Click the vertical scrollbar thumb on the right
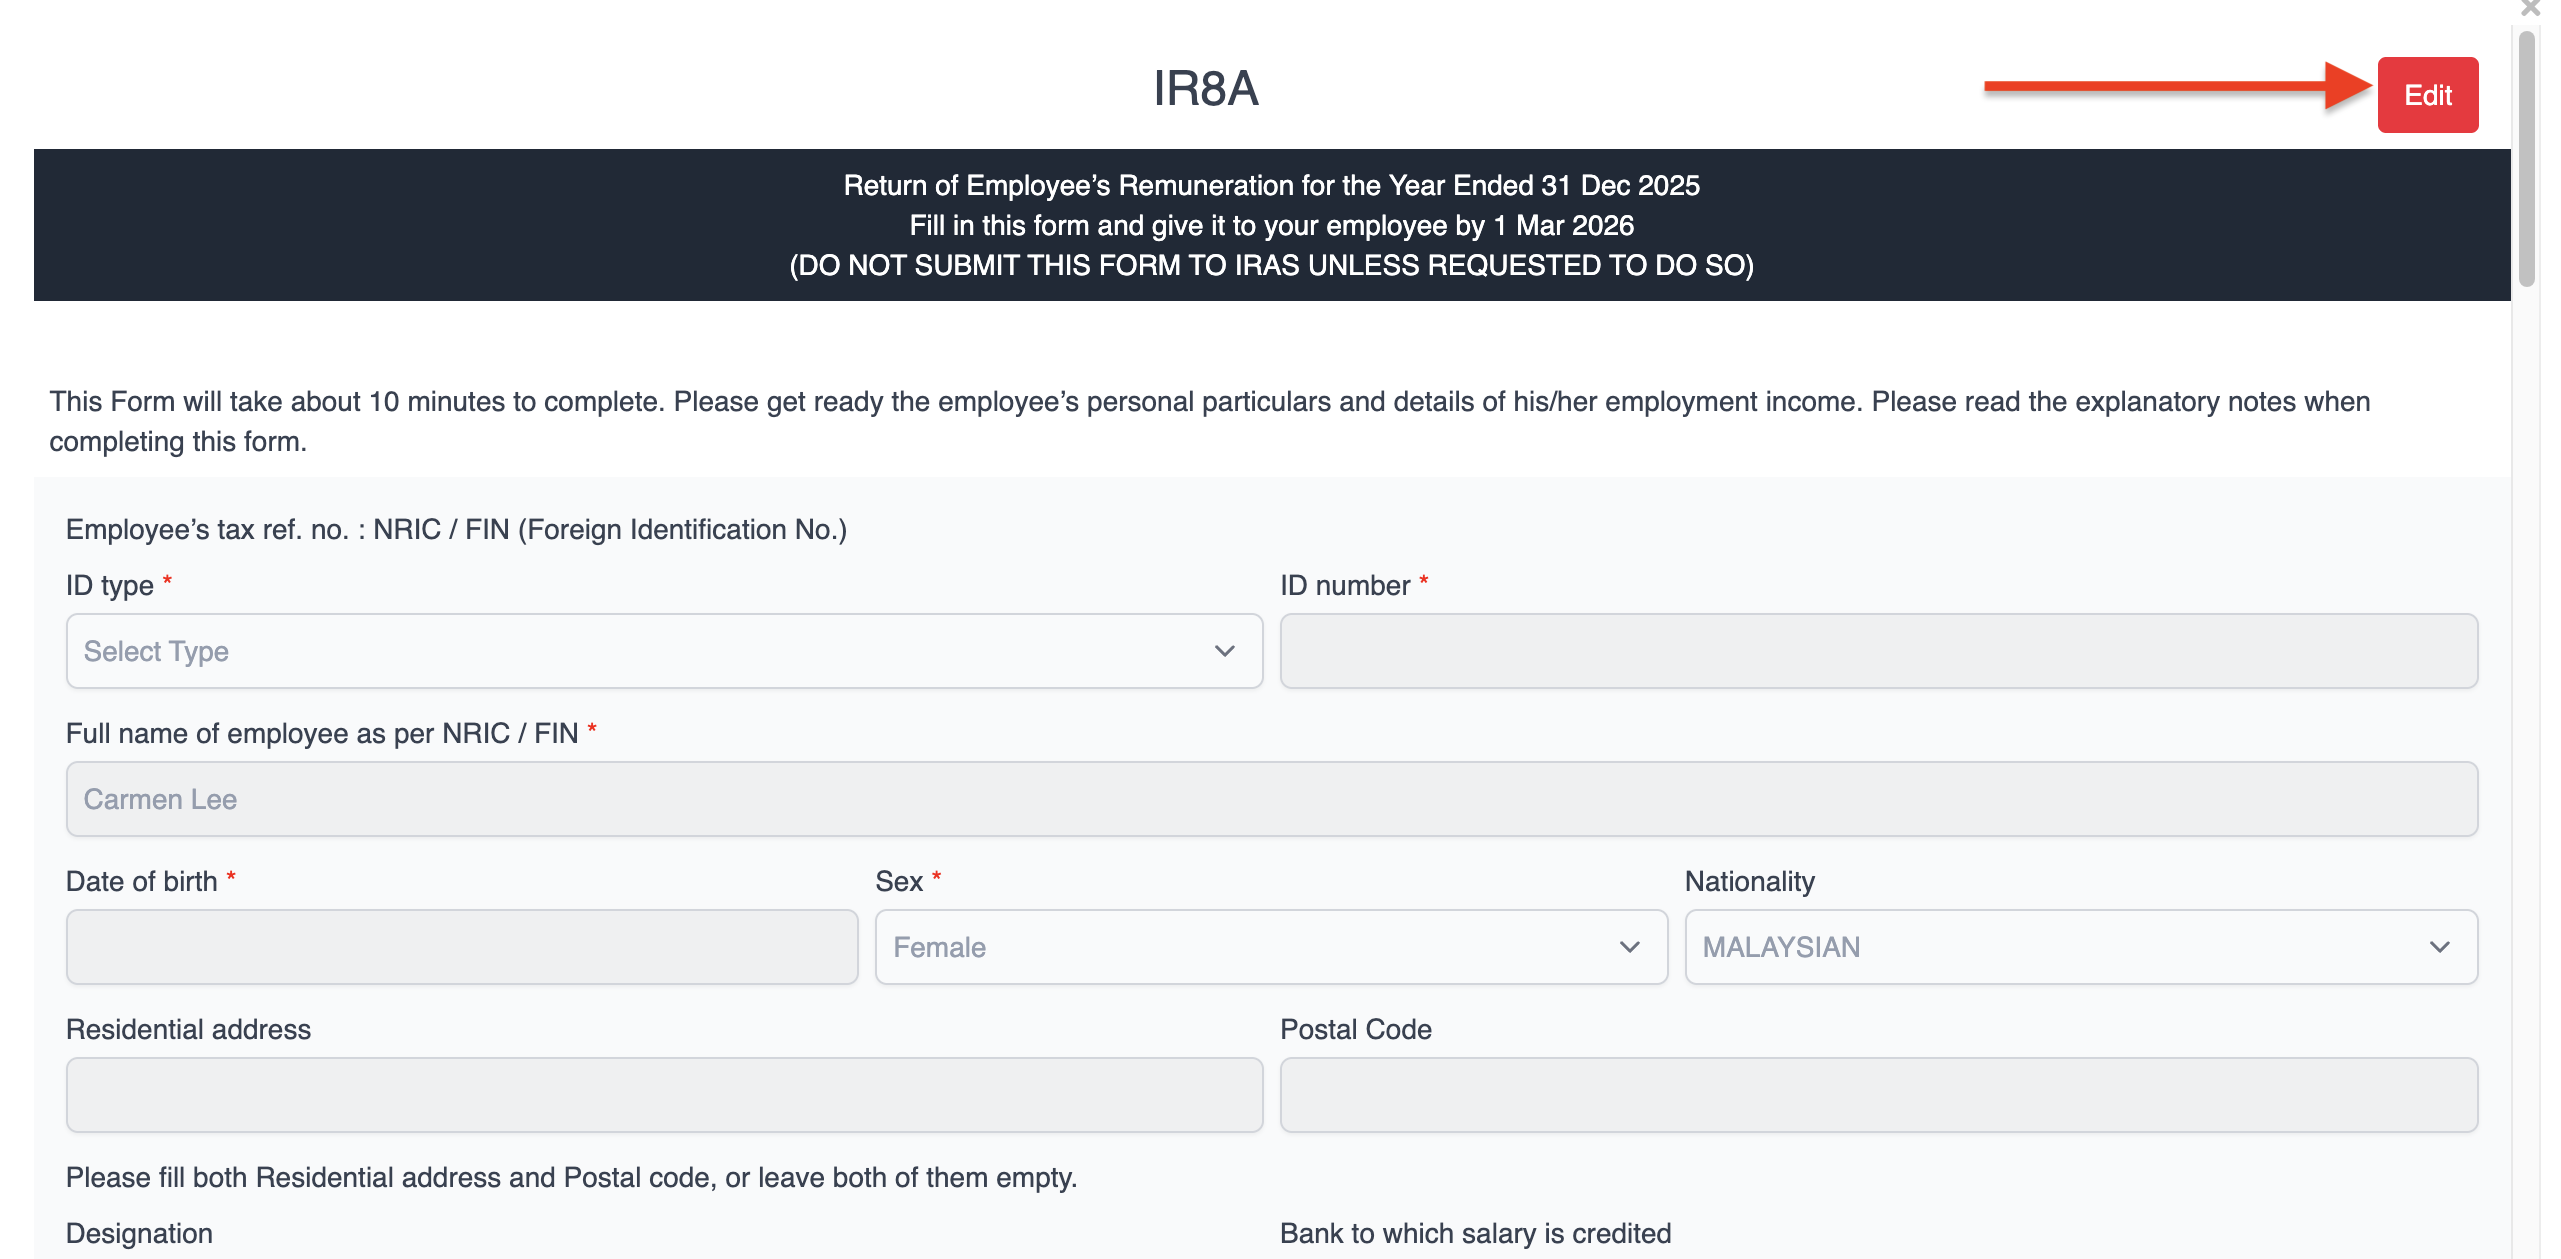 tap(2527, 160)
